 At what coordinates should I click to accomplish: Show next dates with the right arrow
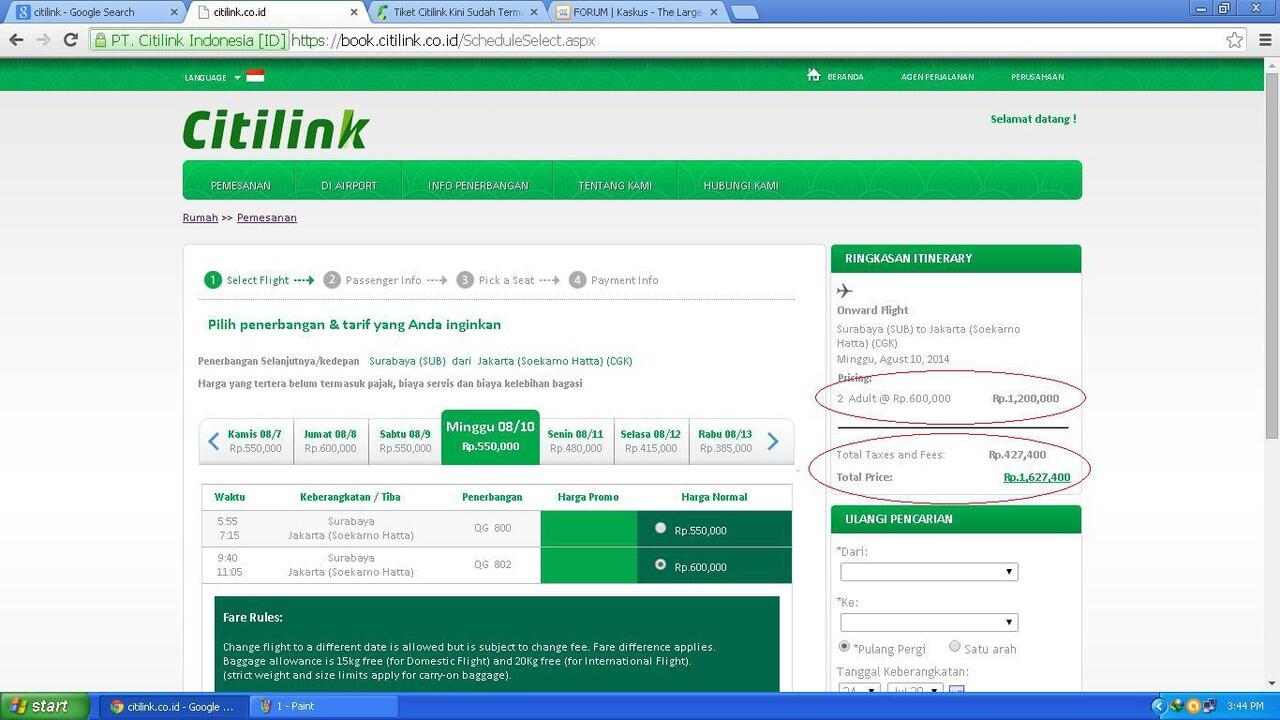tap(773, 441)
